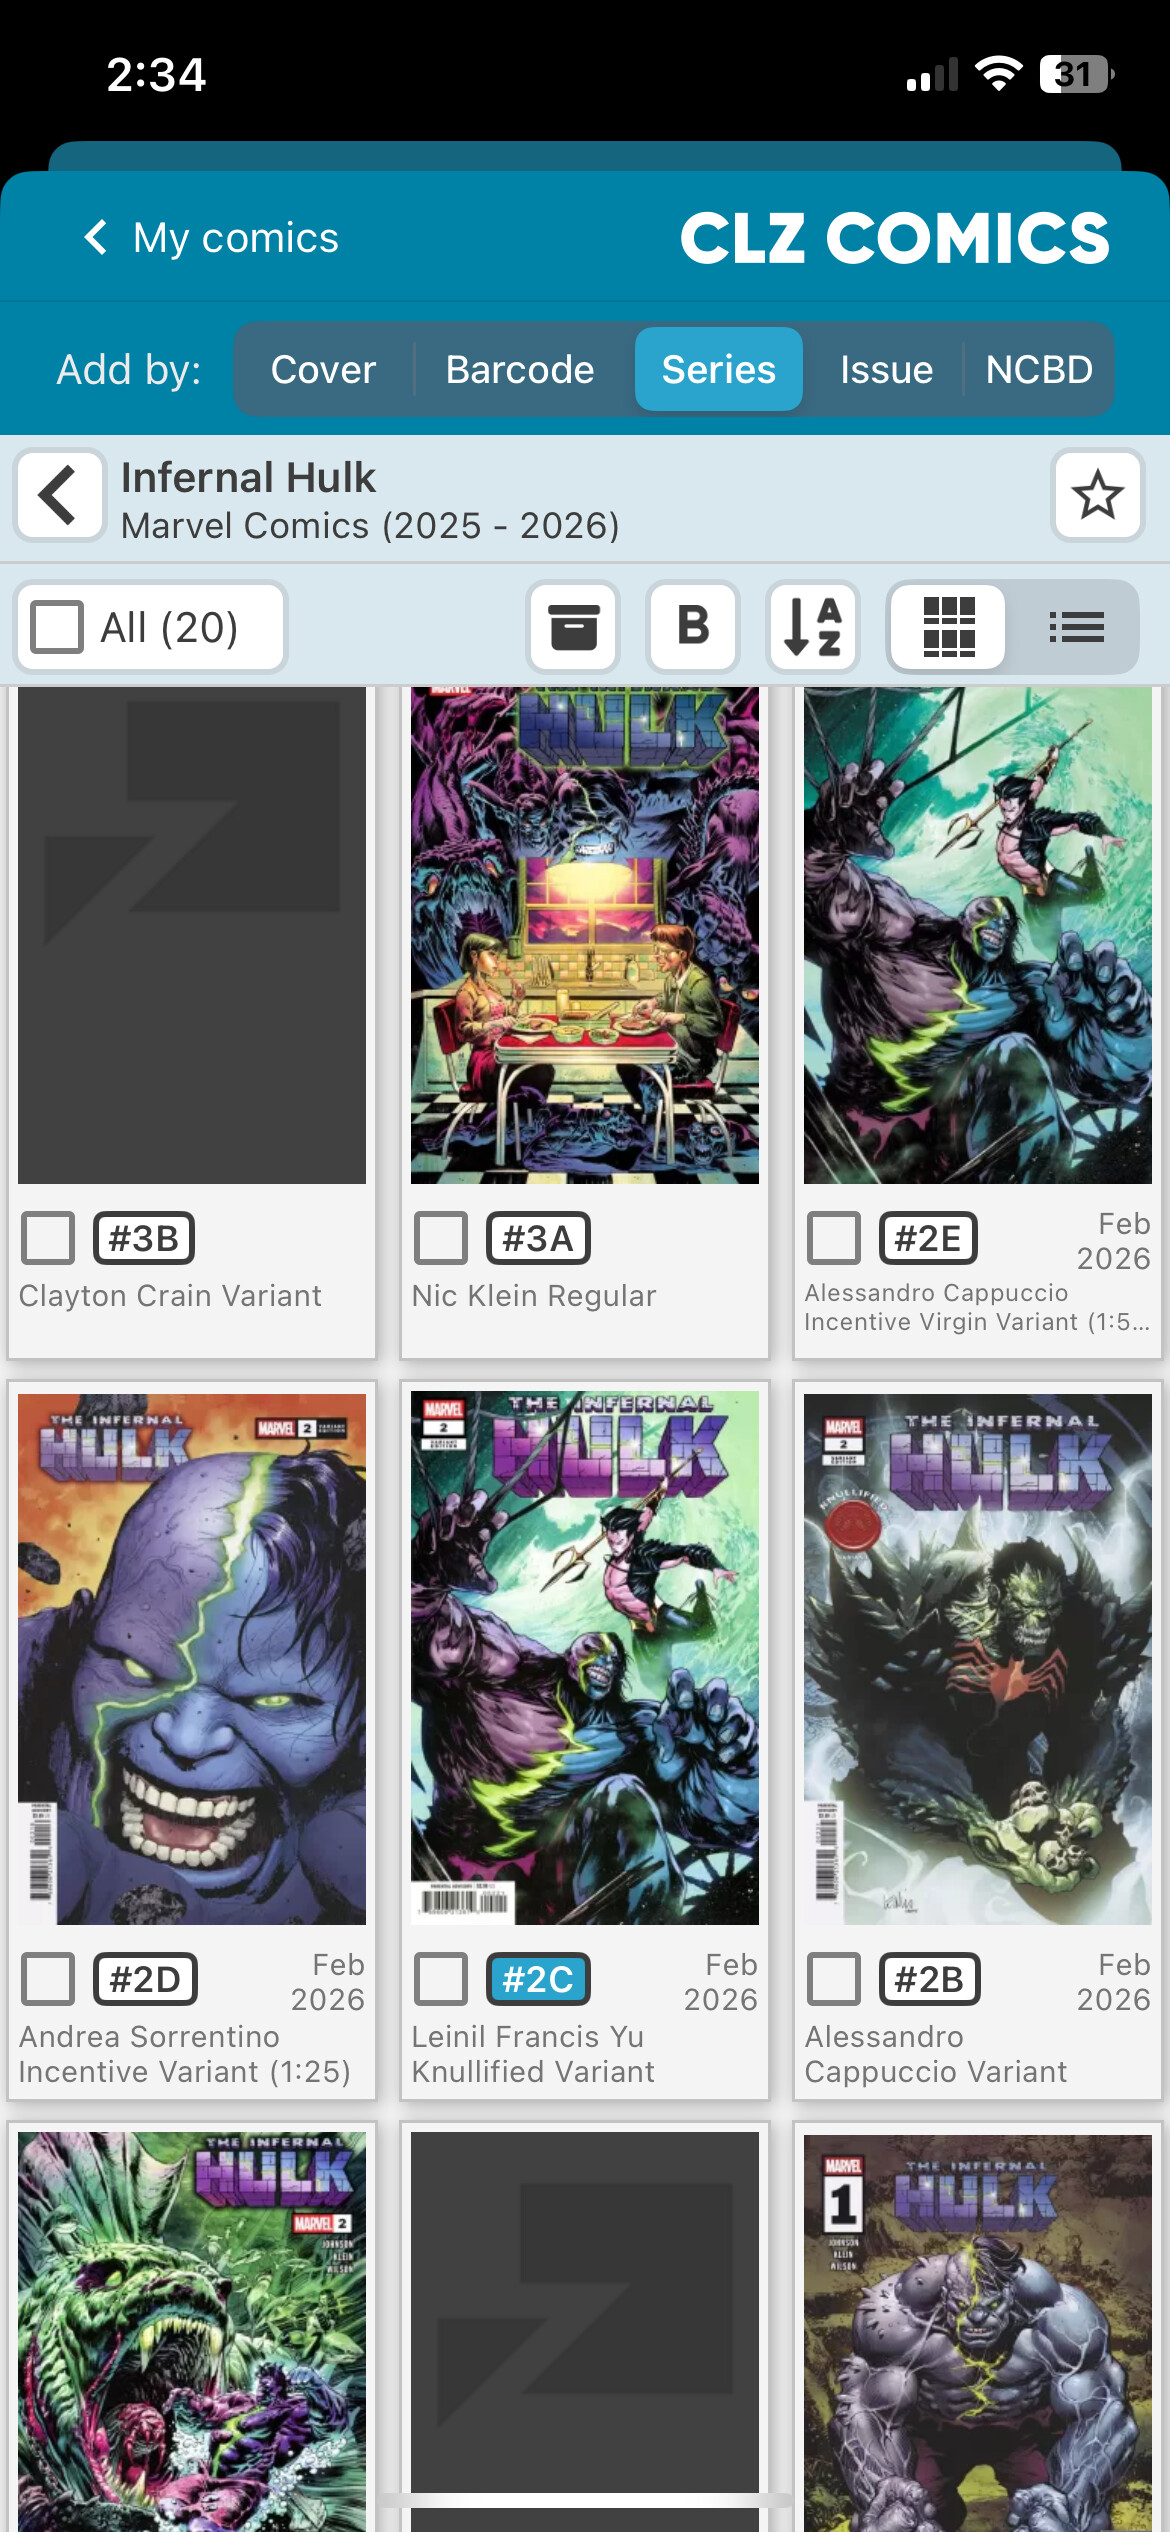The image size is (1170, 2532).
Task: Select the #3B Clayton Crain Variant checkbox
Action: (x=48, y=1238)
